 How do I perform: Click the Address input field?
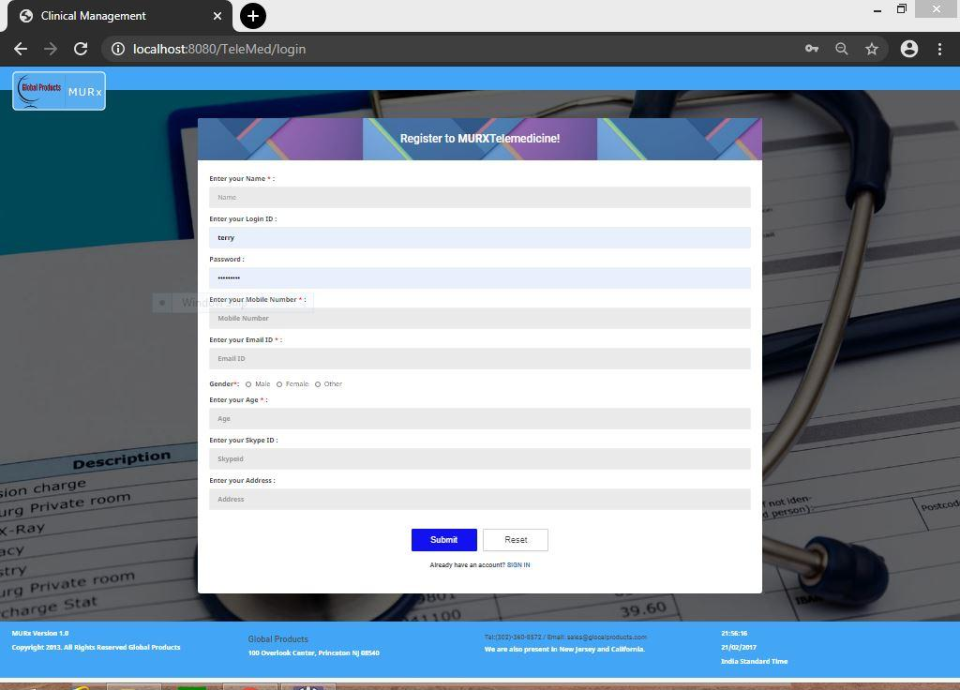(x=480, y=499)
